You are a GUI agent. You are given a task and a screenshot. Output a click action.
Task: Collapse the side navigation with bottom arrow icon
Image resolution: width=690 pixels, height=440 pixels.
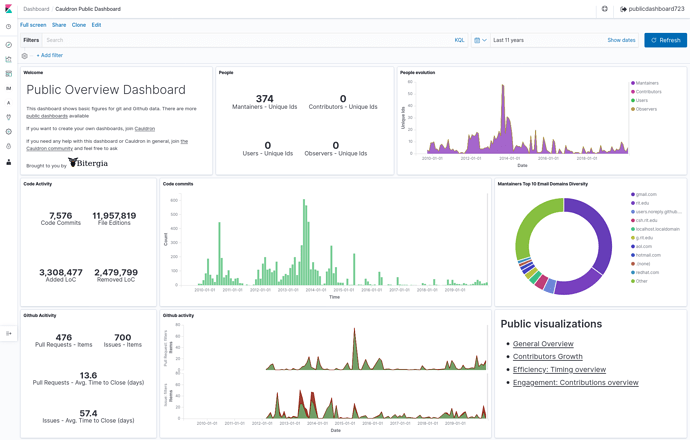pos(8,334)
